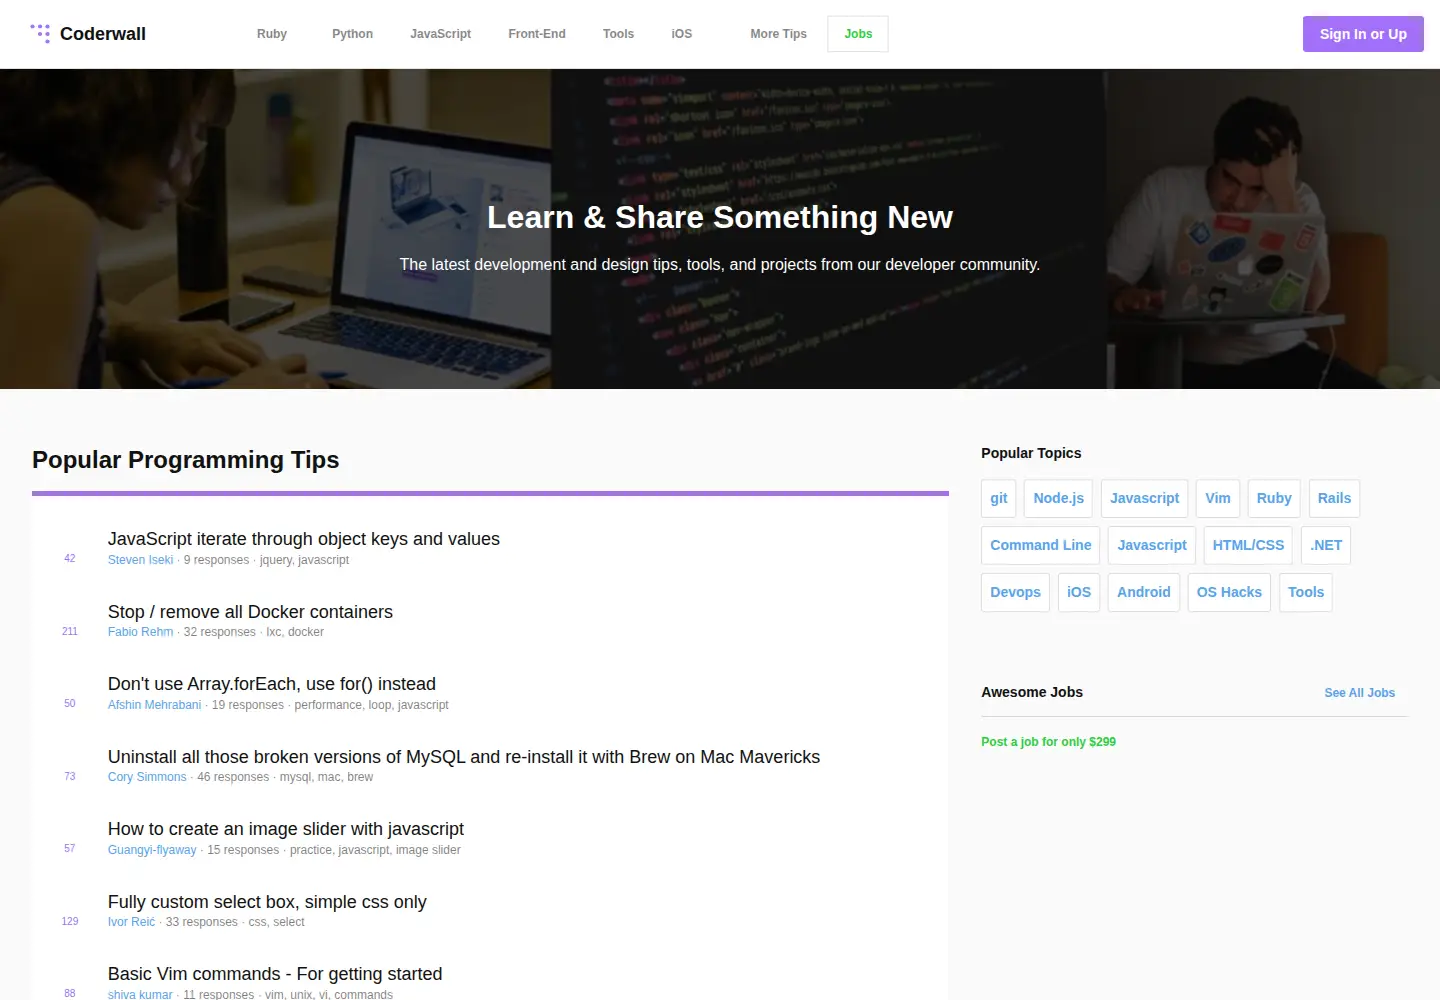This screenshot has width=1440, height=1000.
Task: View author Steven Iseki's profile
Action: 140,560
